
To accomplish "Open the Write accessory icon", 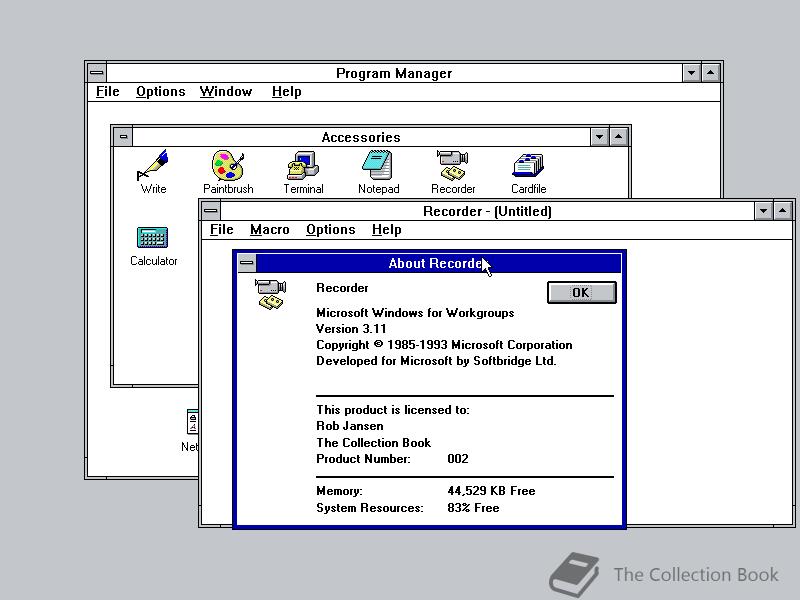I will tap(153, 166).
